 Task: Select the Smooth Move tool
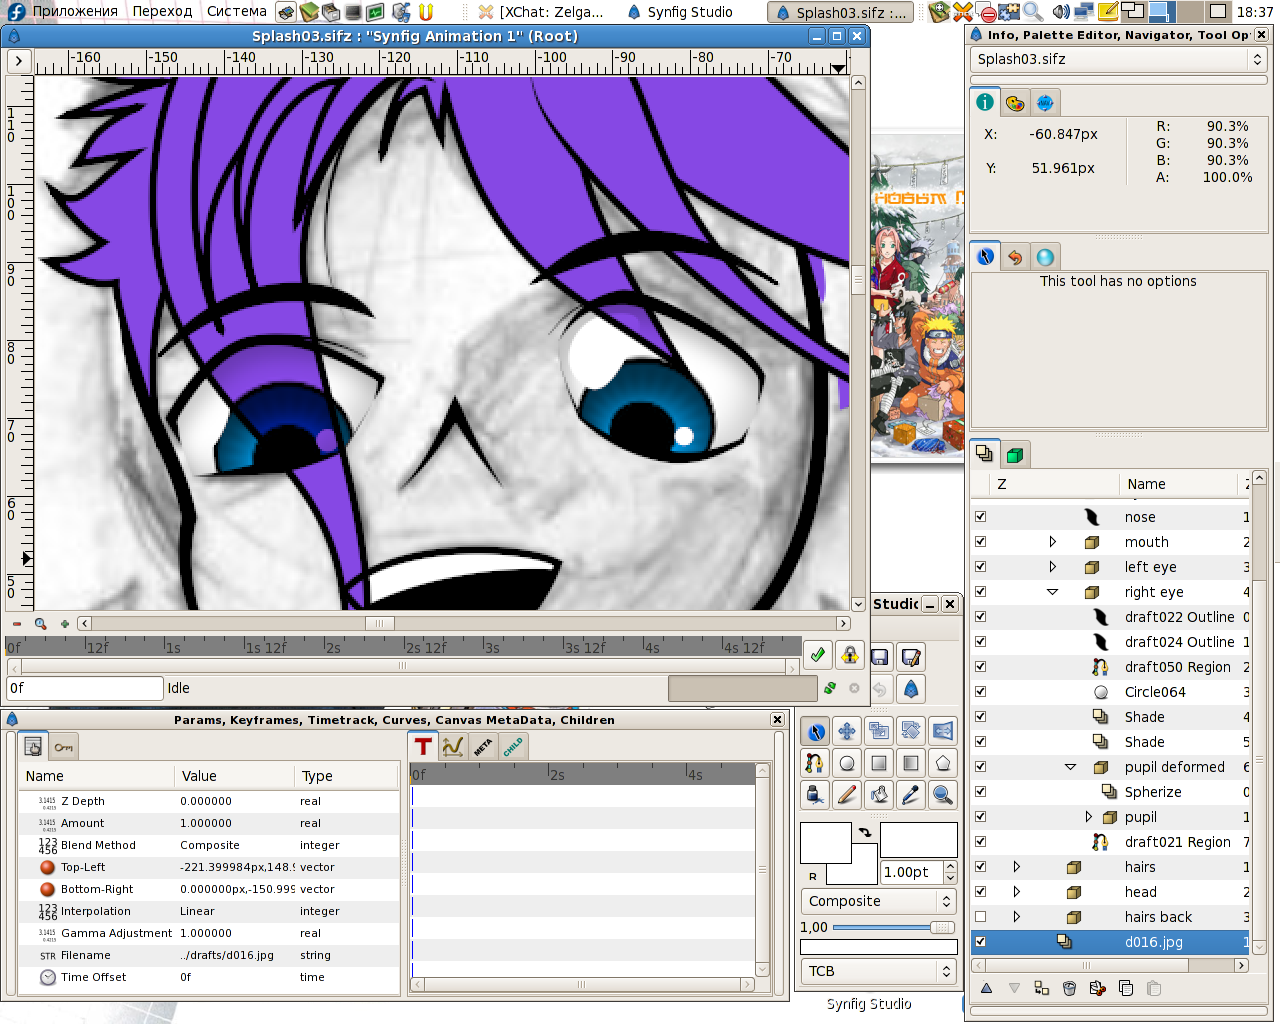point(847,731)
